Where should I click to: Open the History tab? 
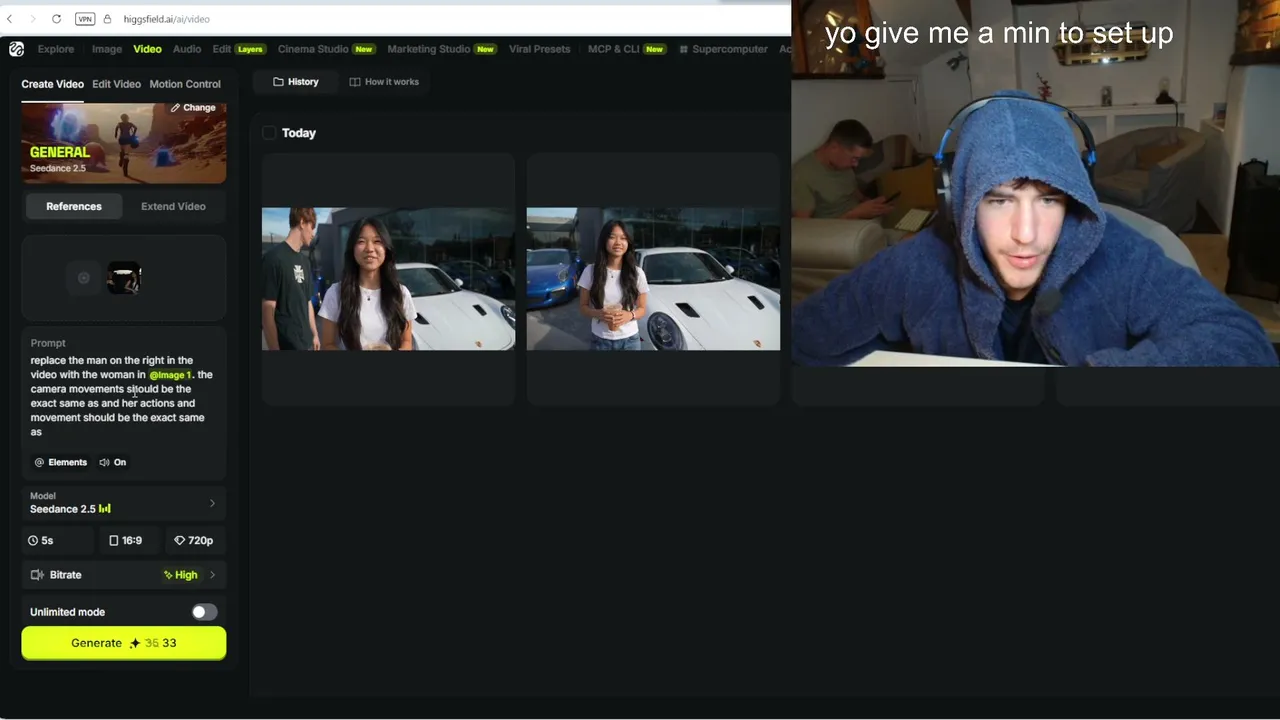coord(295,82)
